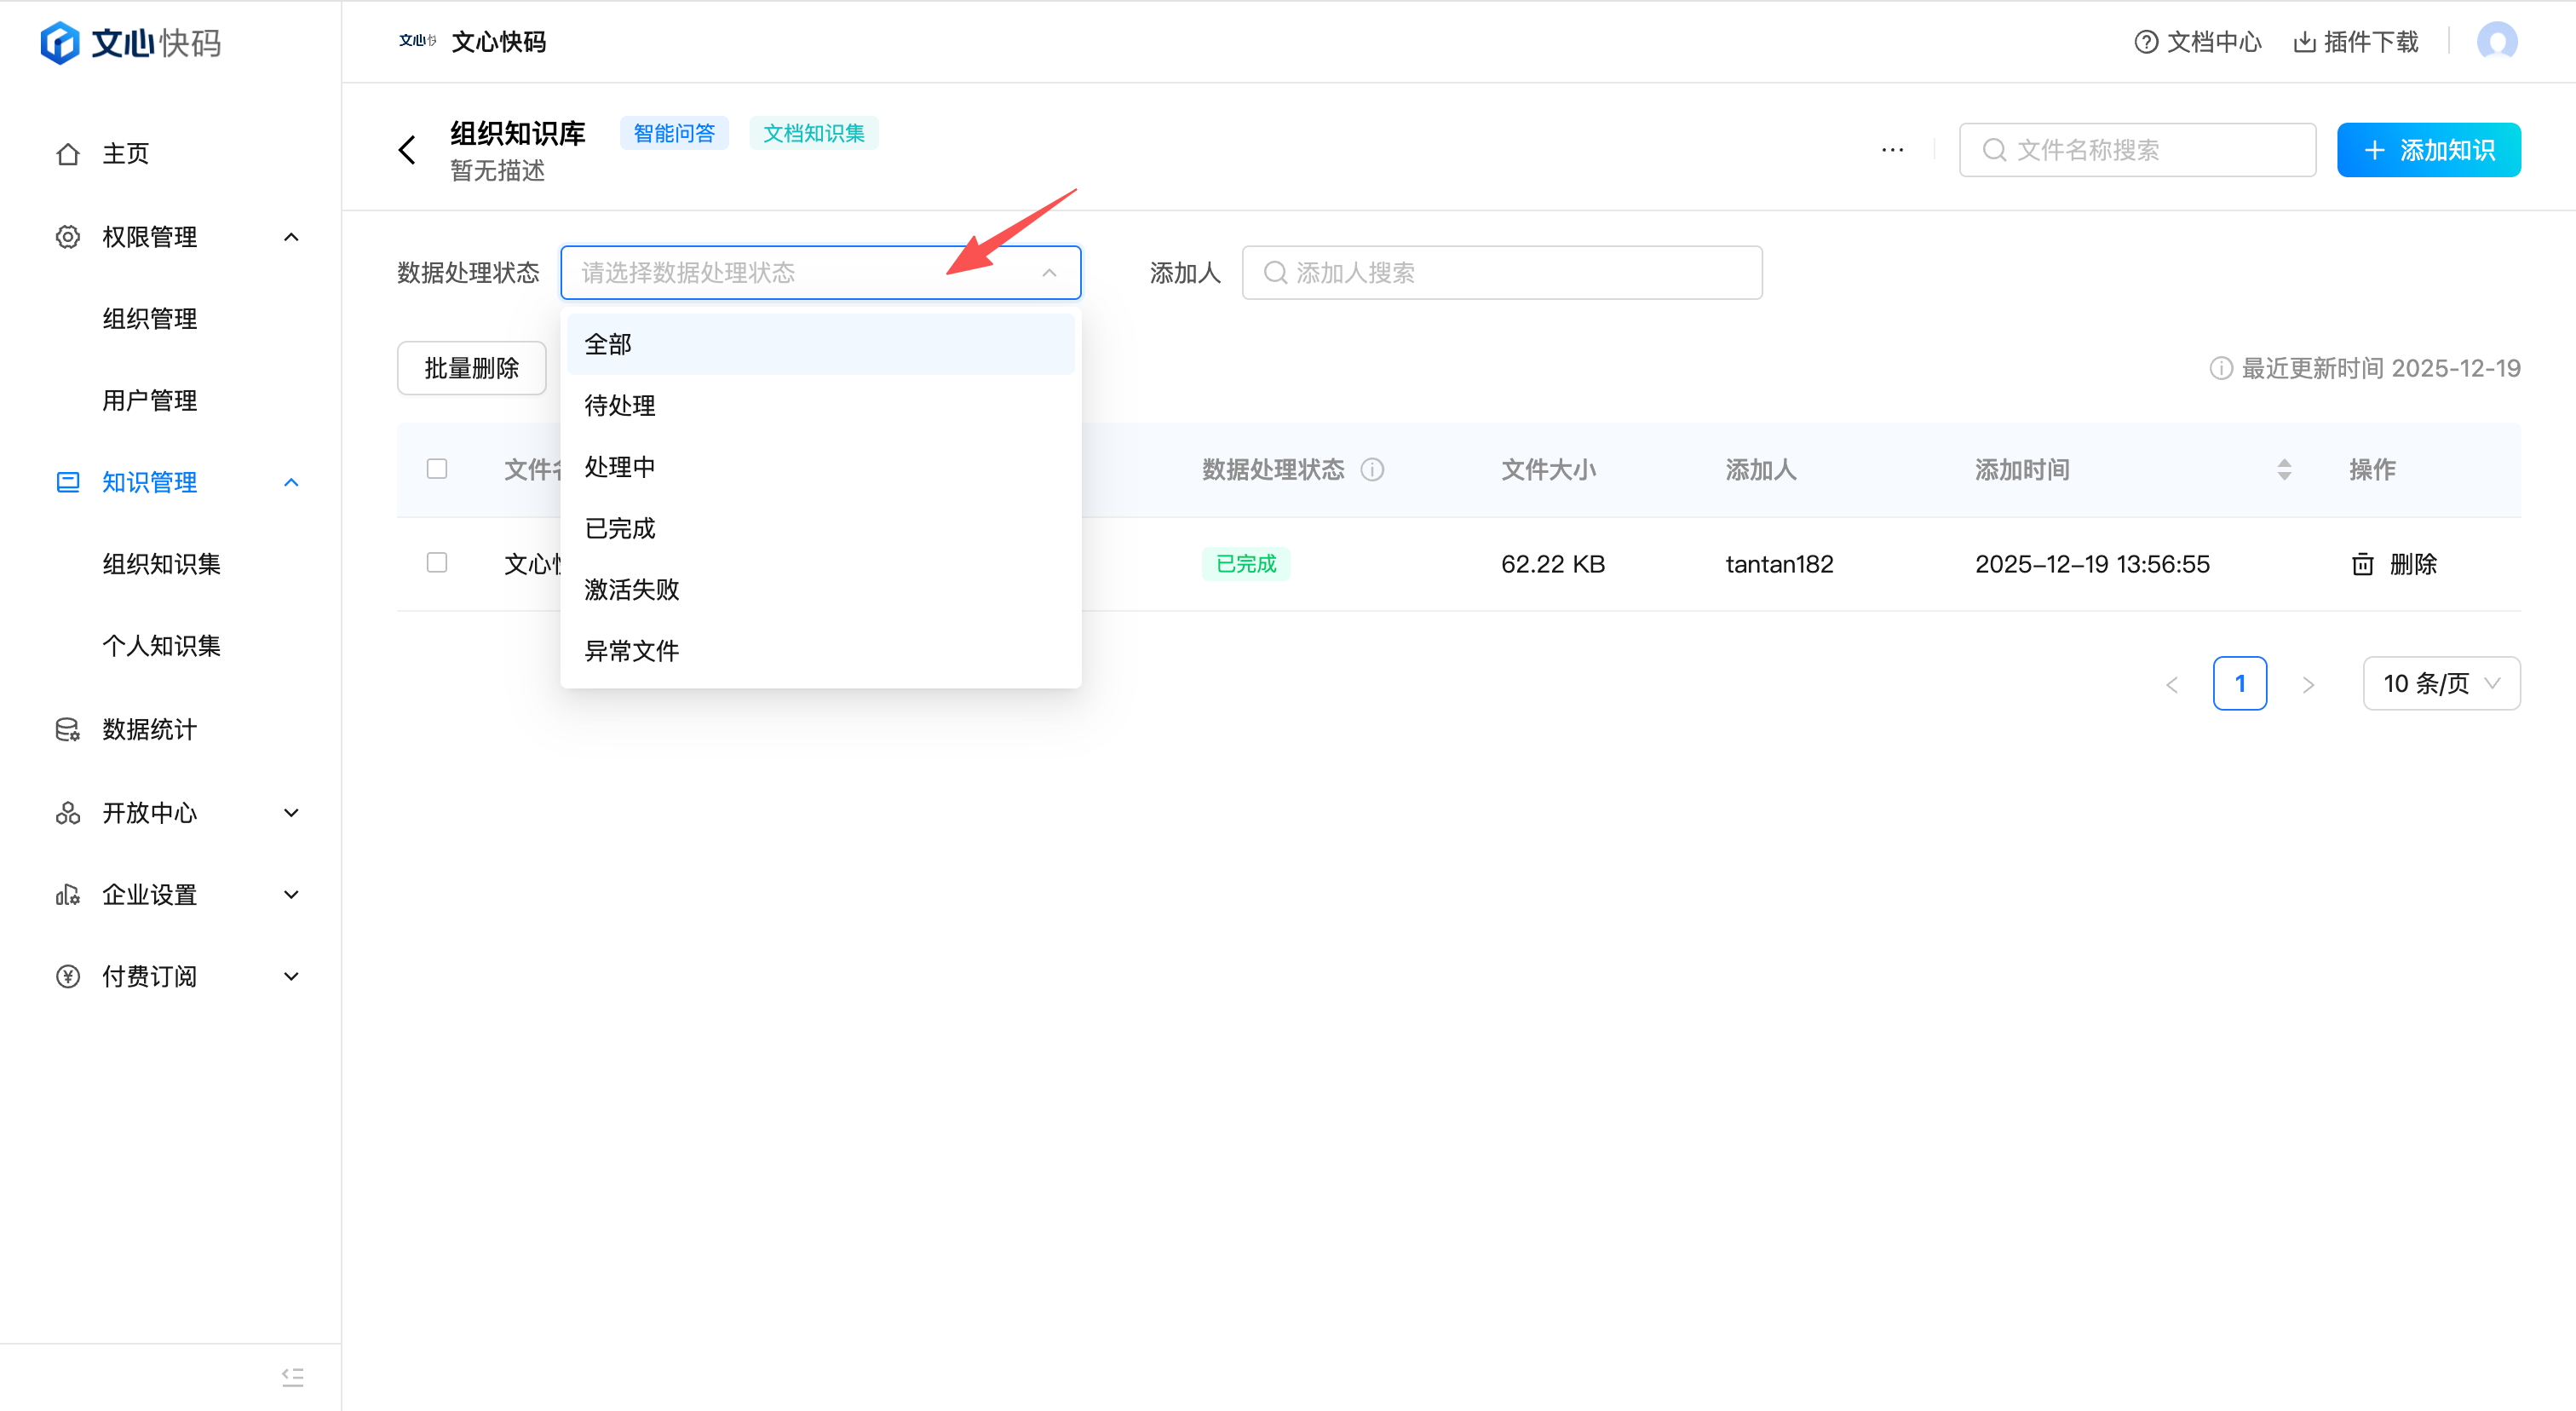Viewport: 2576px width, 1411px height.
Task: Click the back arrow beside 组织知识库
Action: 407,150
